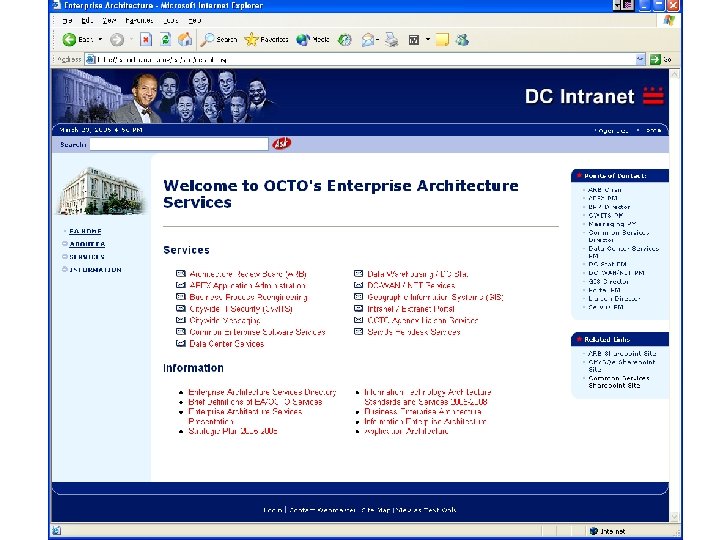Go back with the green Back arrow

click(69, 40)
